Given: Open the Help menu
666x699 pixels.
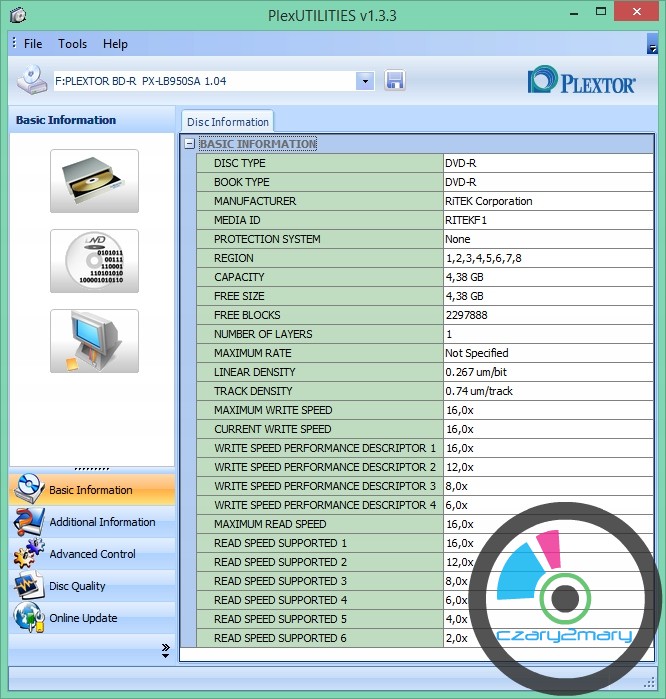Looking at the screenshot, I should click(x=115, y=44).
